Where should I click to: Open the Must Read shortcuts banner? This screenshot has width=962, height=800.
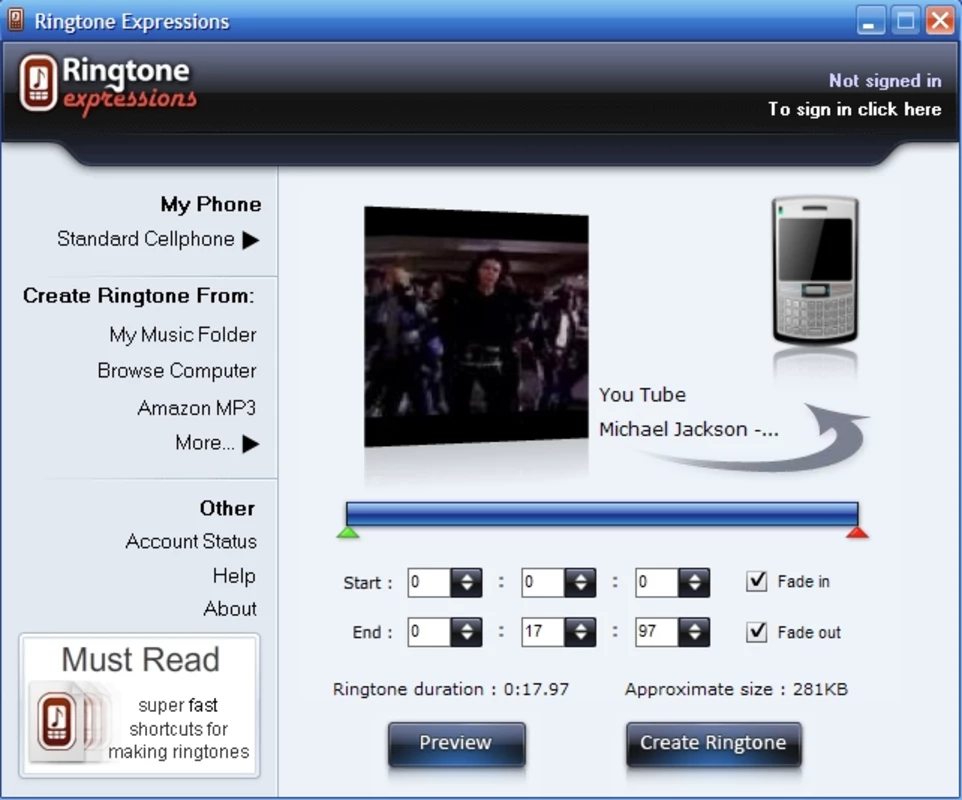click(x=139, y=706)
